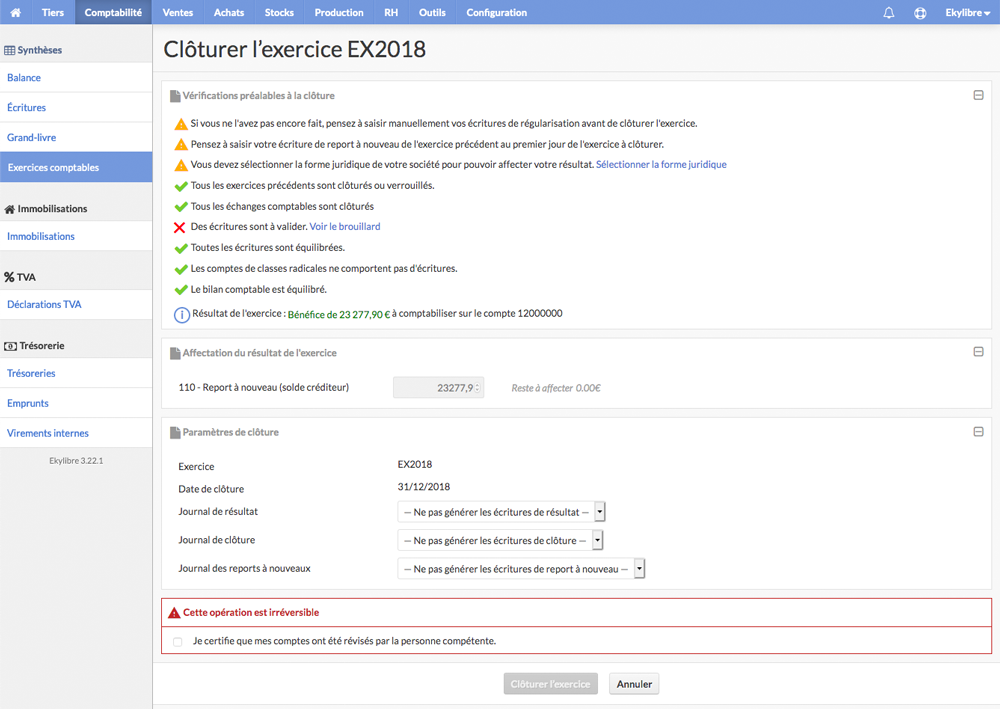Viewport: 1000px width, 709px height.
Task: Open Écritures in the sidebar
Action: 76,108
